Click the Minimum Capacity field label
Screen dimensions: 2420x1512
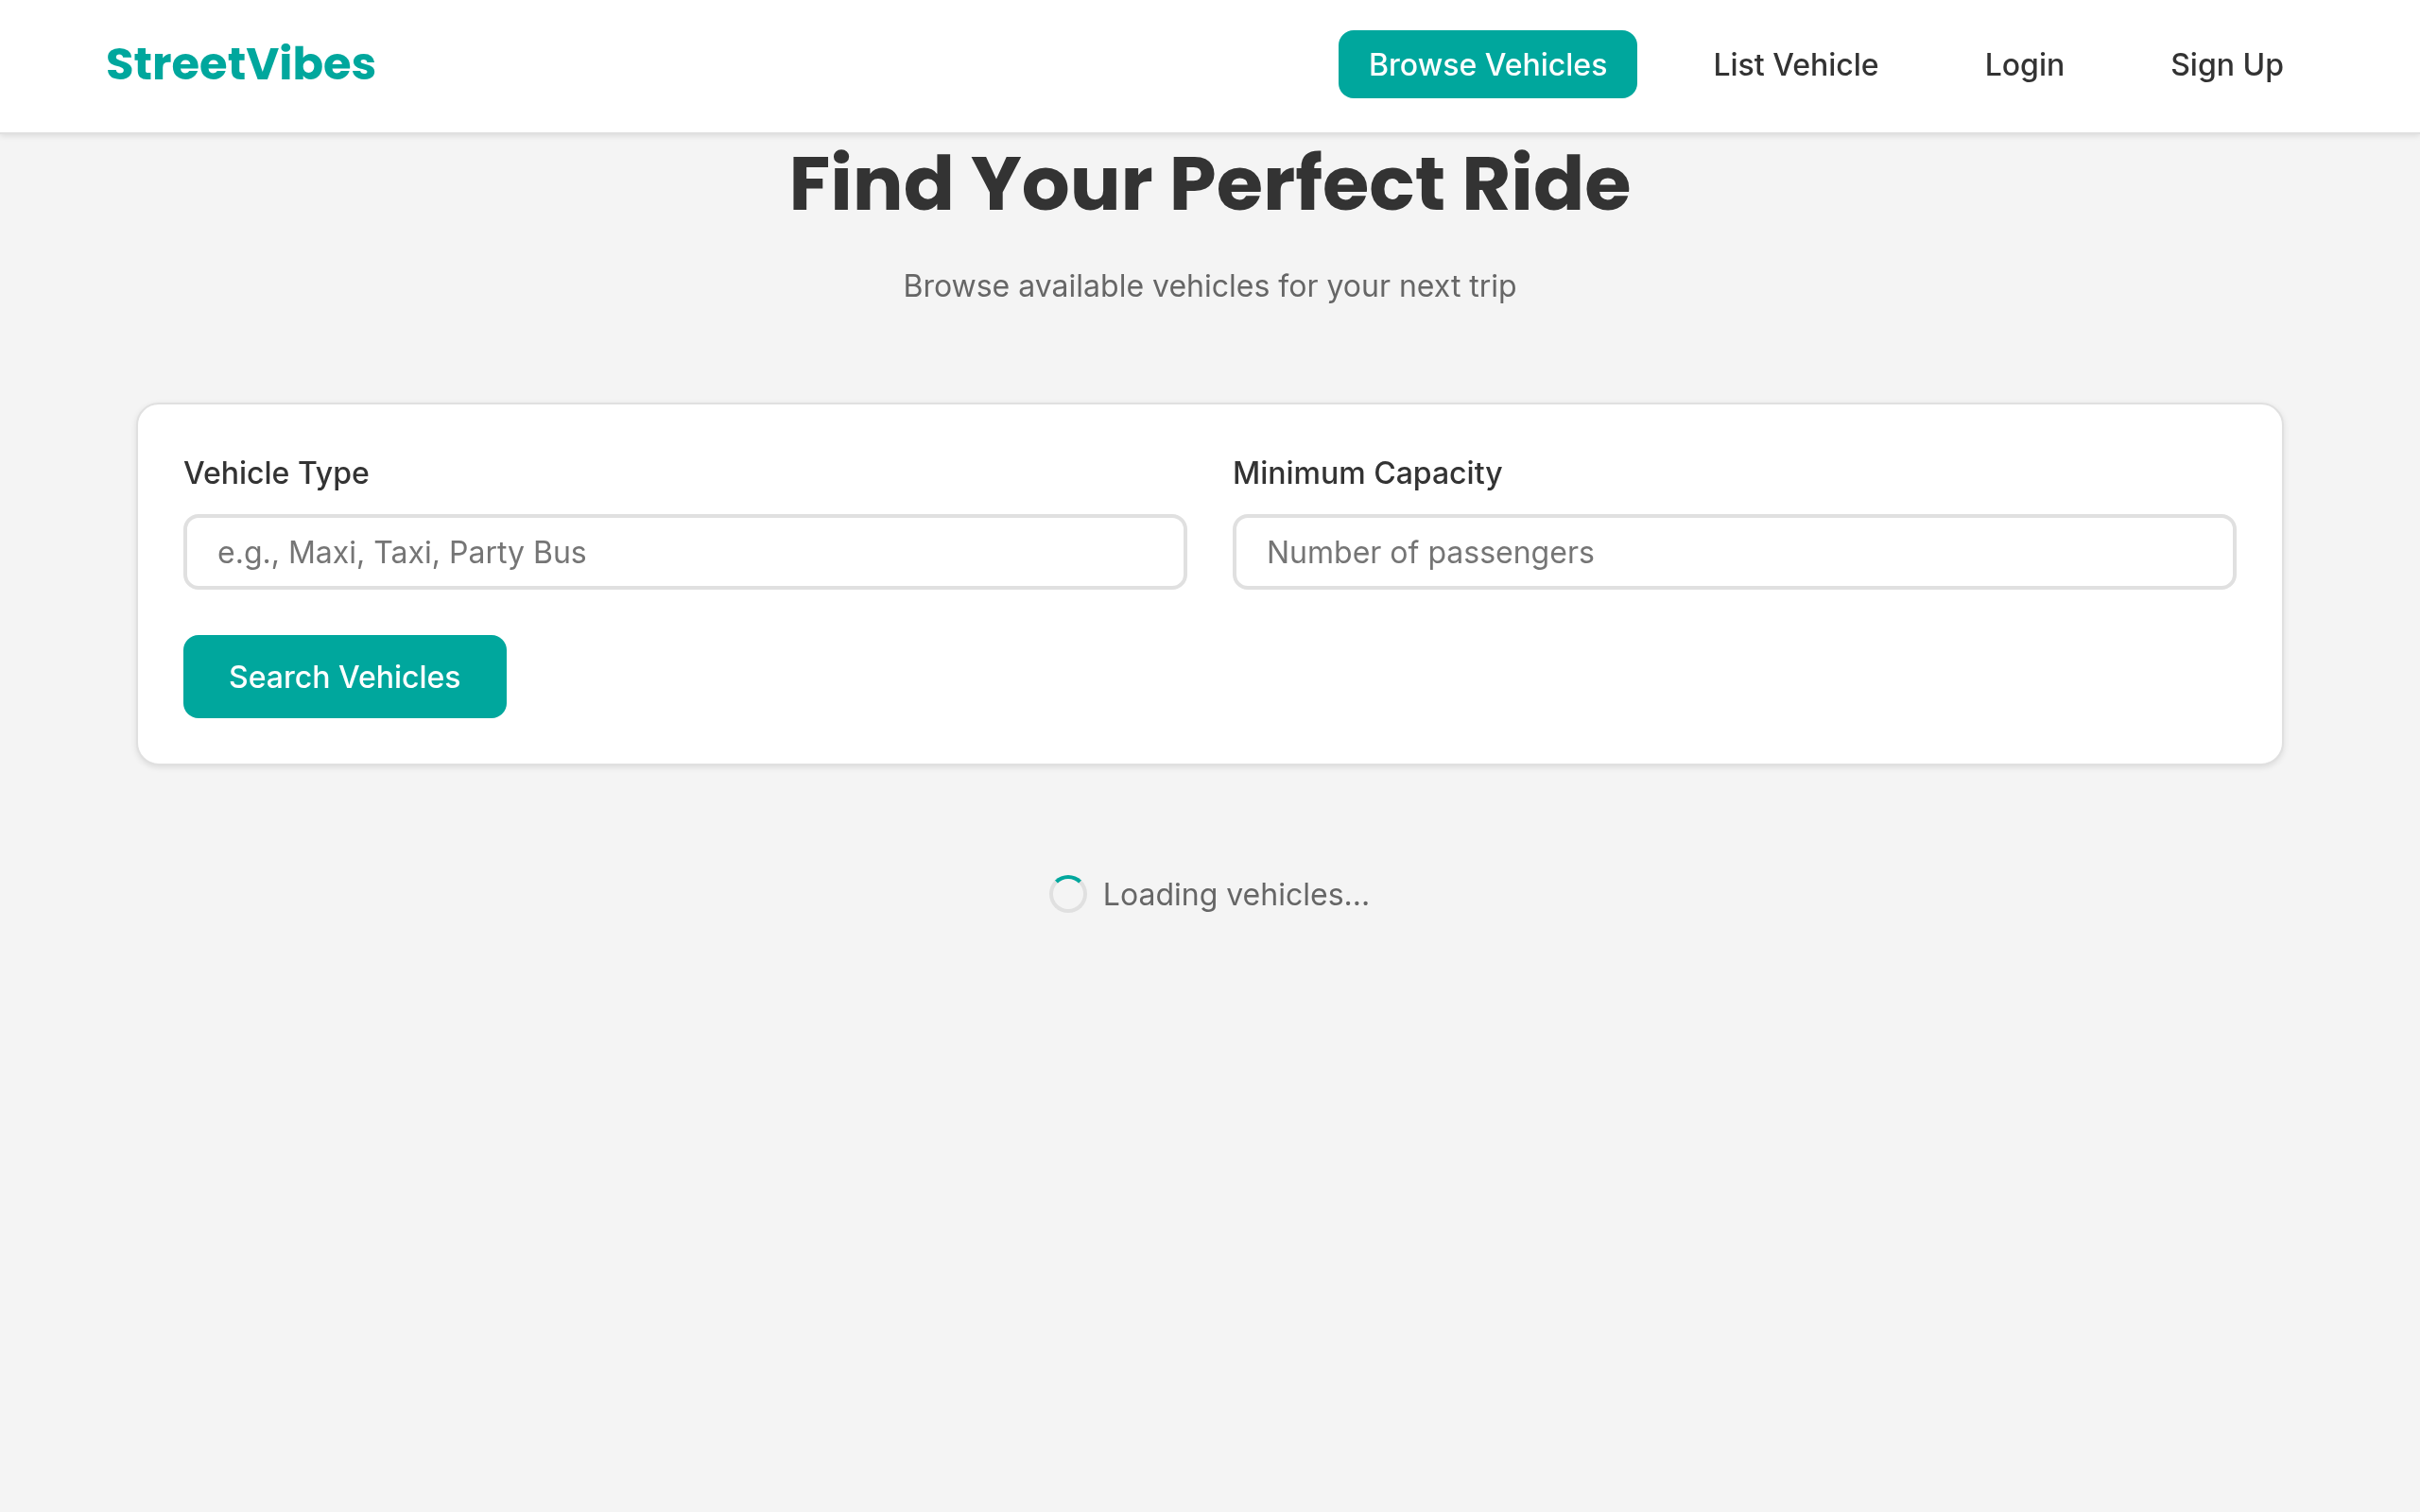point(1366,473)
